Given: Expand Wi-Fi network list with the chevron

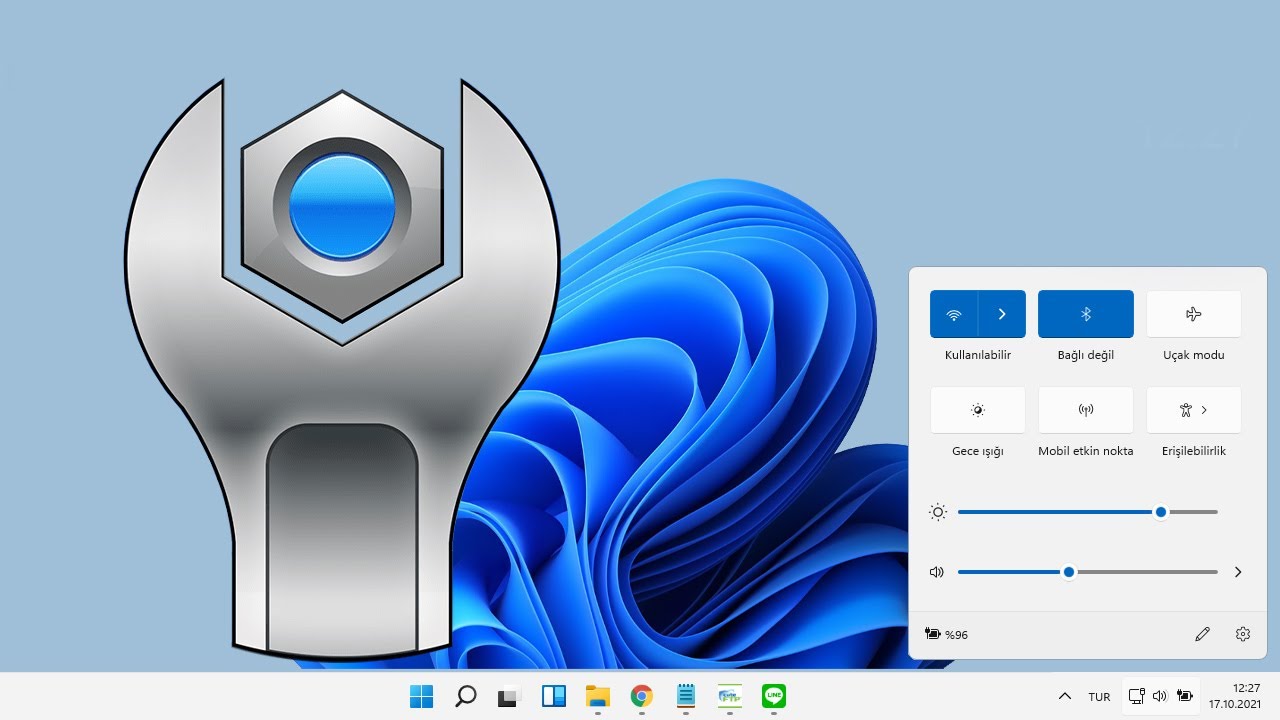Looking at the screenshot, I should [x=1002, y=313].
